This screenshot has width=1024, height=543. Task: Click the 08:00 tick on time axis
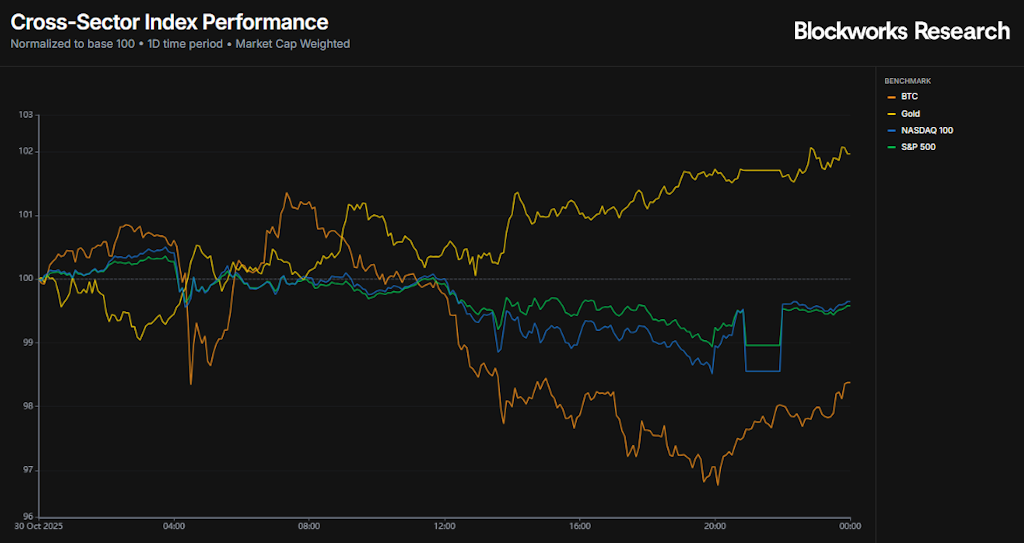coord(309,526)
